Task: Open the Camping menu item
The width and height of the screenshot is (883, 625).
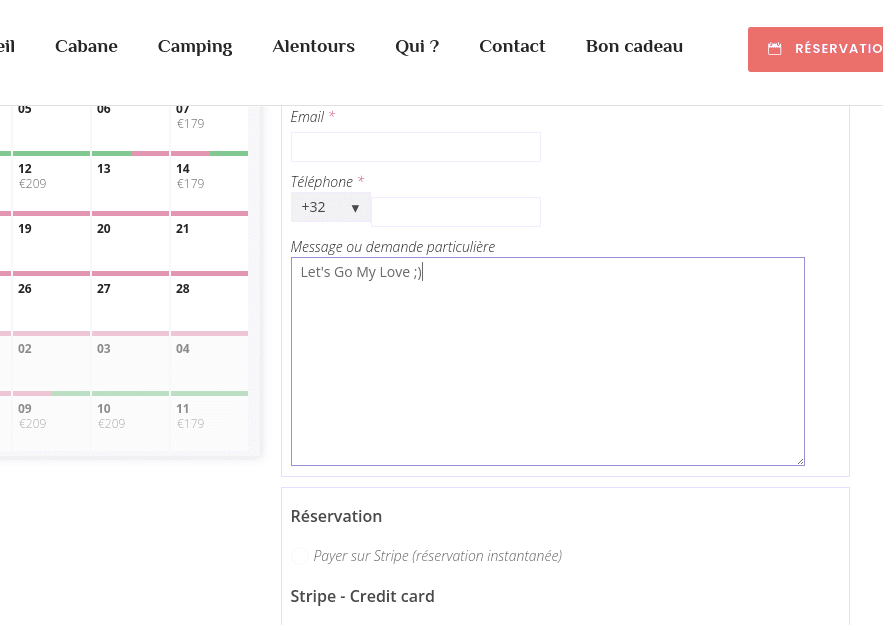Action: tap(195, 46)
